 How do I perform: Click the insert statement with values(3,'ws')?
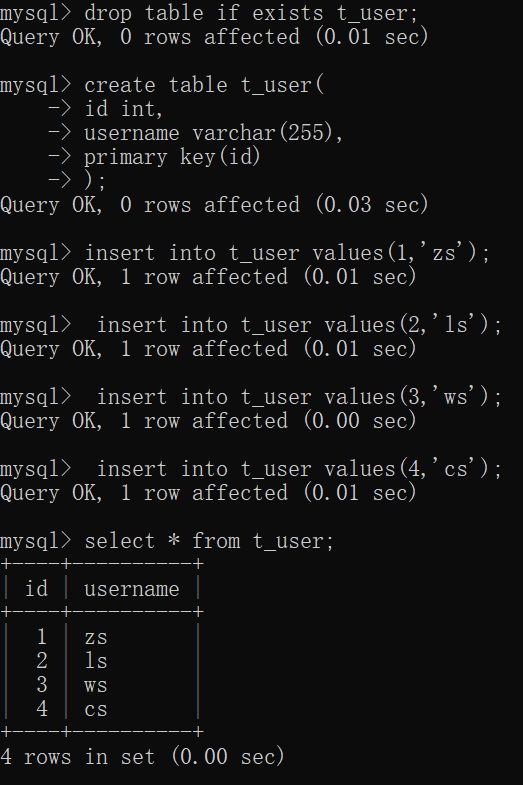(x=299, y=397)
